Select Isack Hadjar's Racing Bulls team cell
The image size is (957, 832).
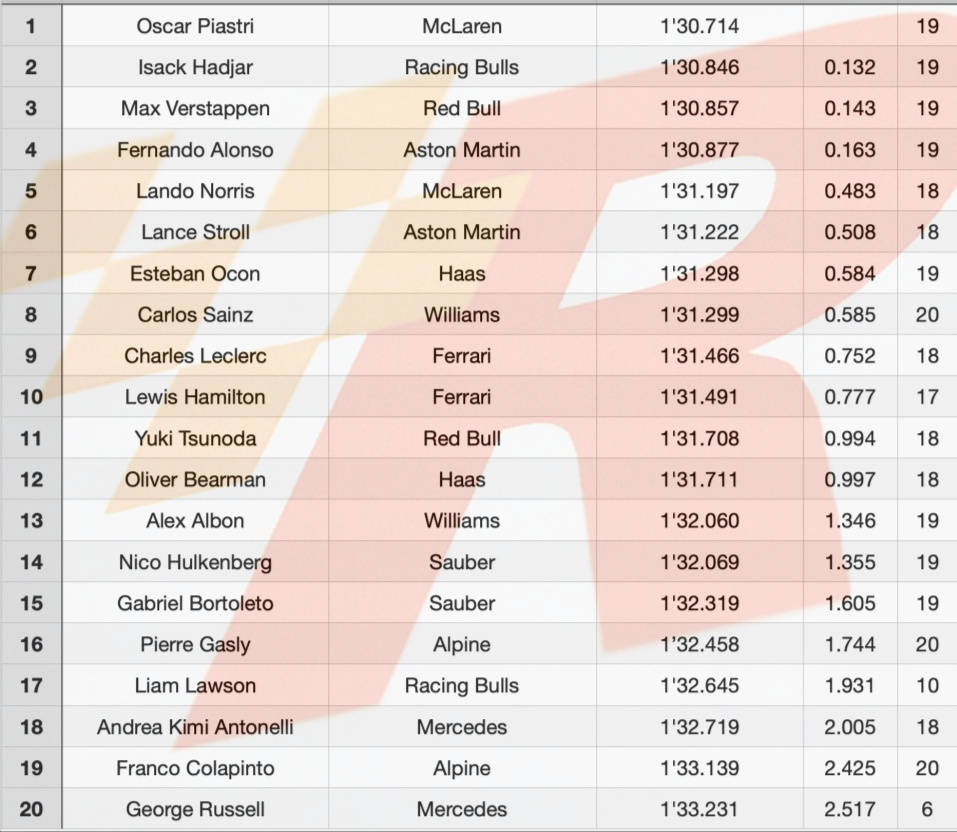[x=462, y=67]
